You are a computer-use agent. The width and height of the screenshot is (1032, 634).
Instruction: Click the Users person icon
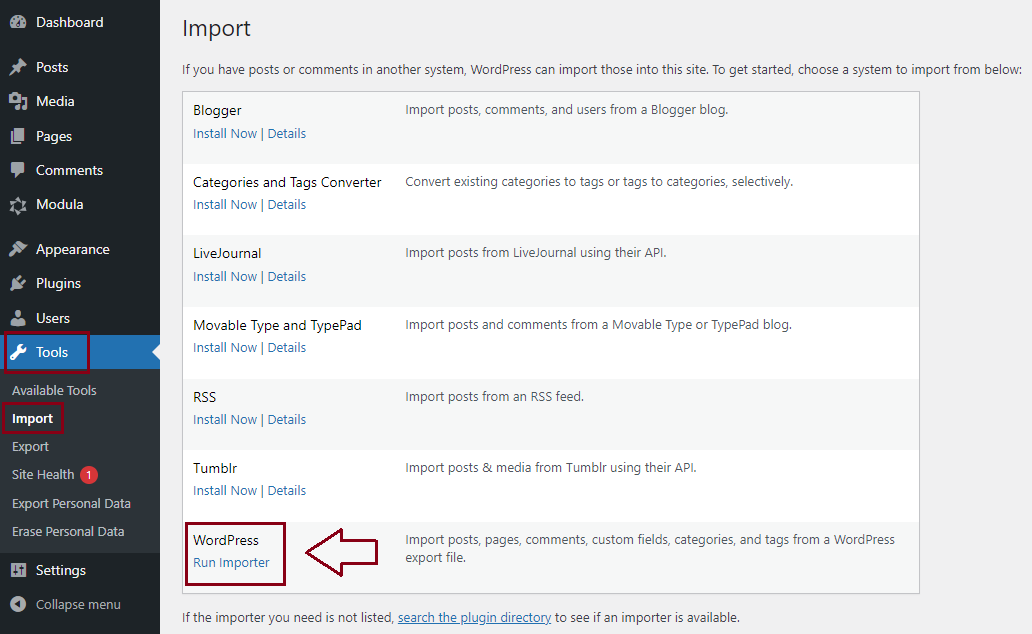point(18,318)
